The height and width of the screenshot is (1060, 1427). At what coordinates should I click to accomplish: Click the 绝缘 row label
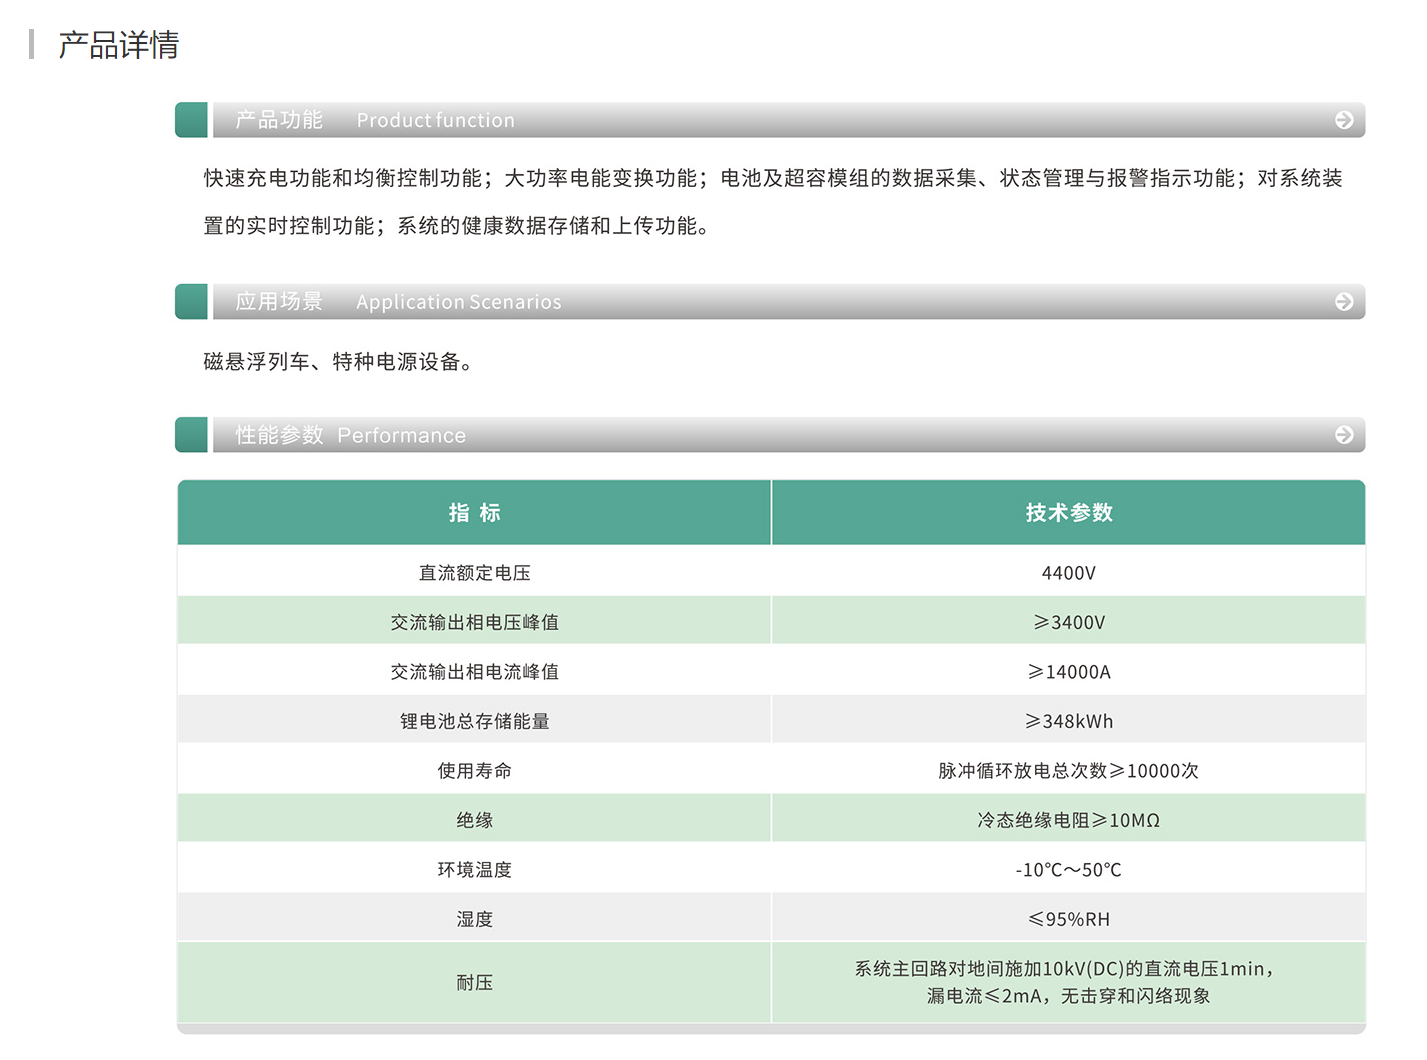(x=474, y=820)
